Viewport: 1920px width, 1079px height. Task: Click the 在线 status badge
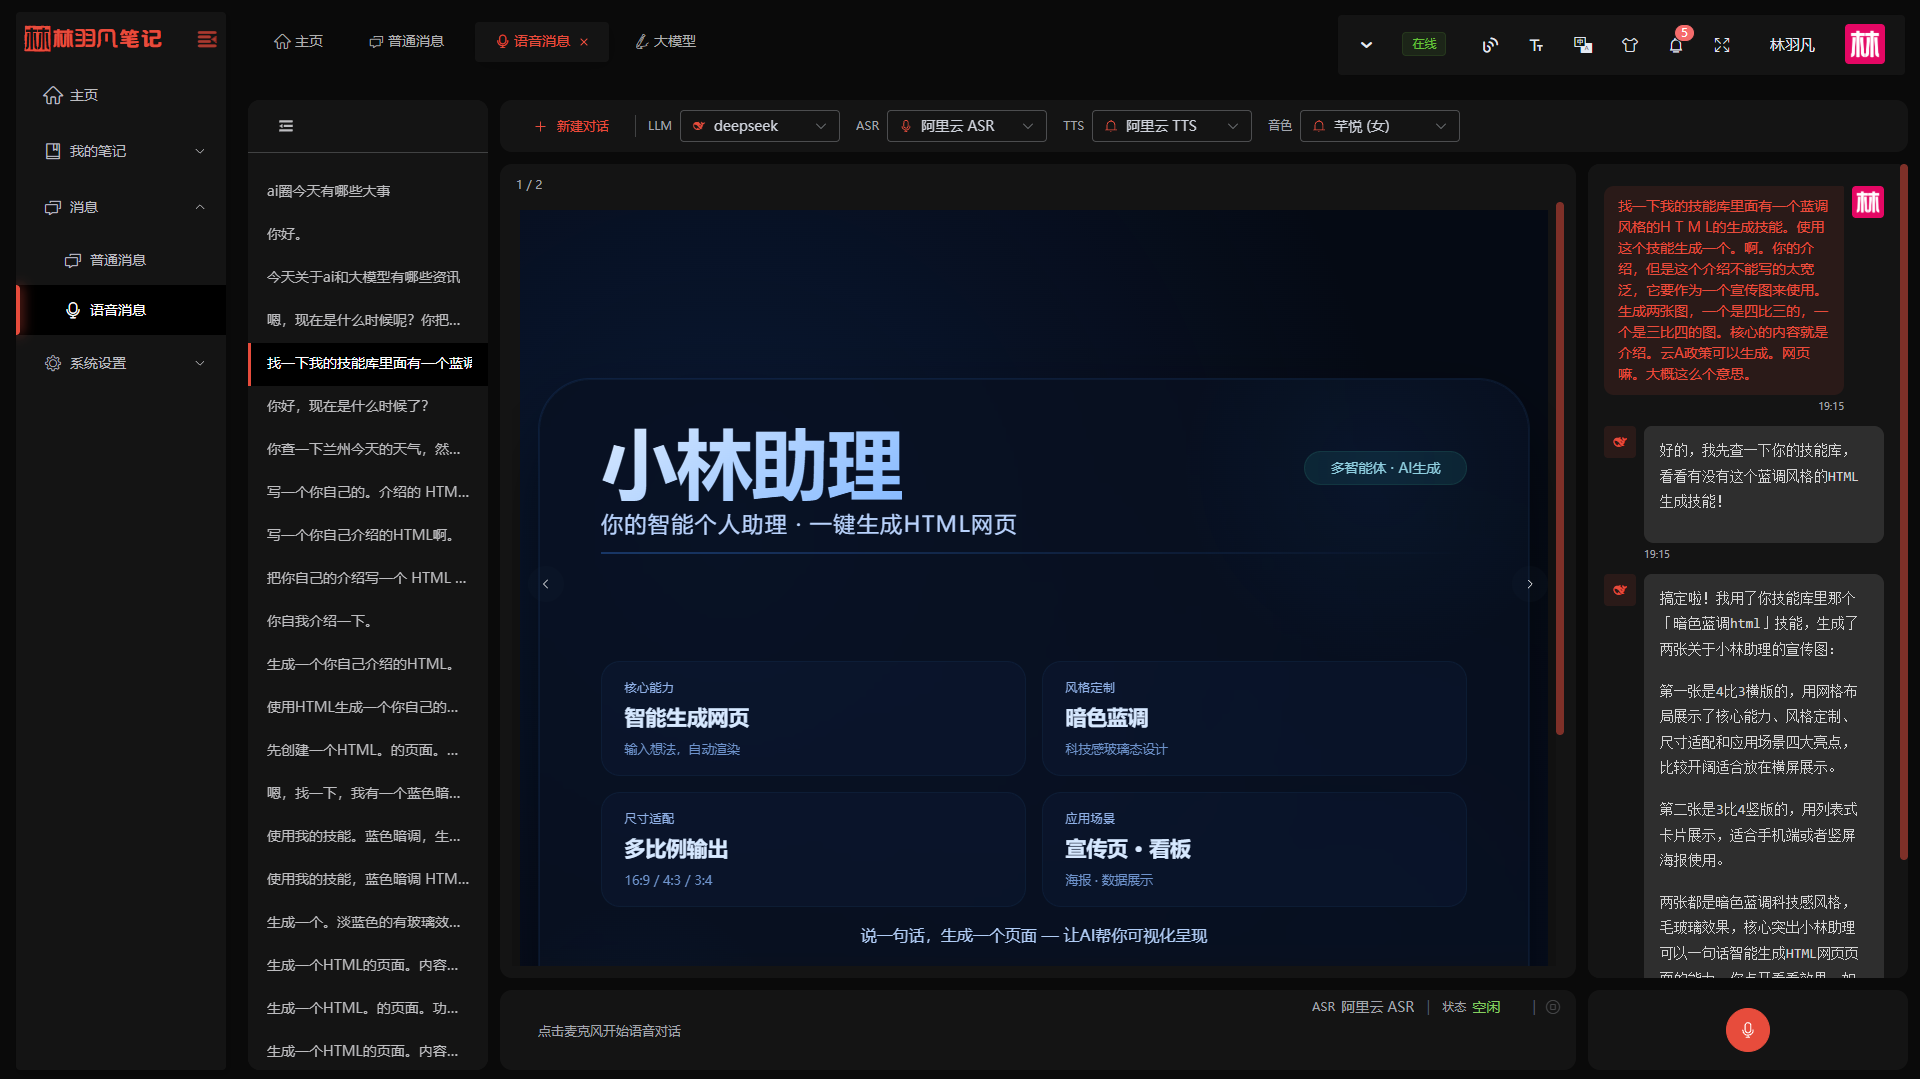[1424, 44]
